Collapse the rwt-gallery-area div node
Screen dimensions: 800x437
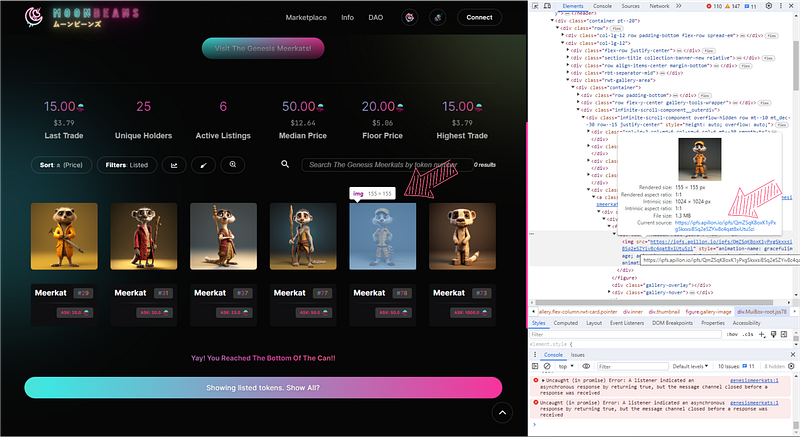tap(568, 80)
